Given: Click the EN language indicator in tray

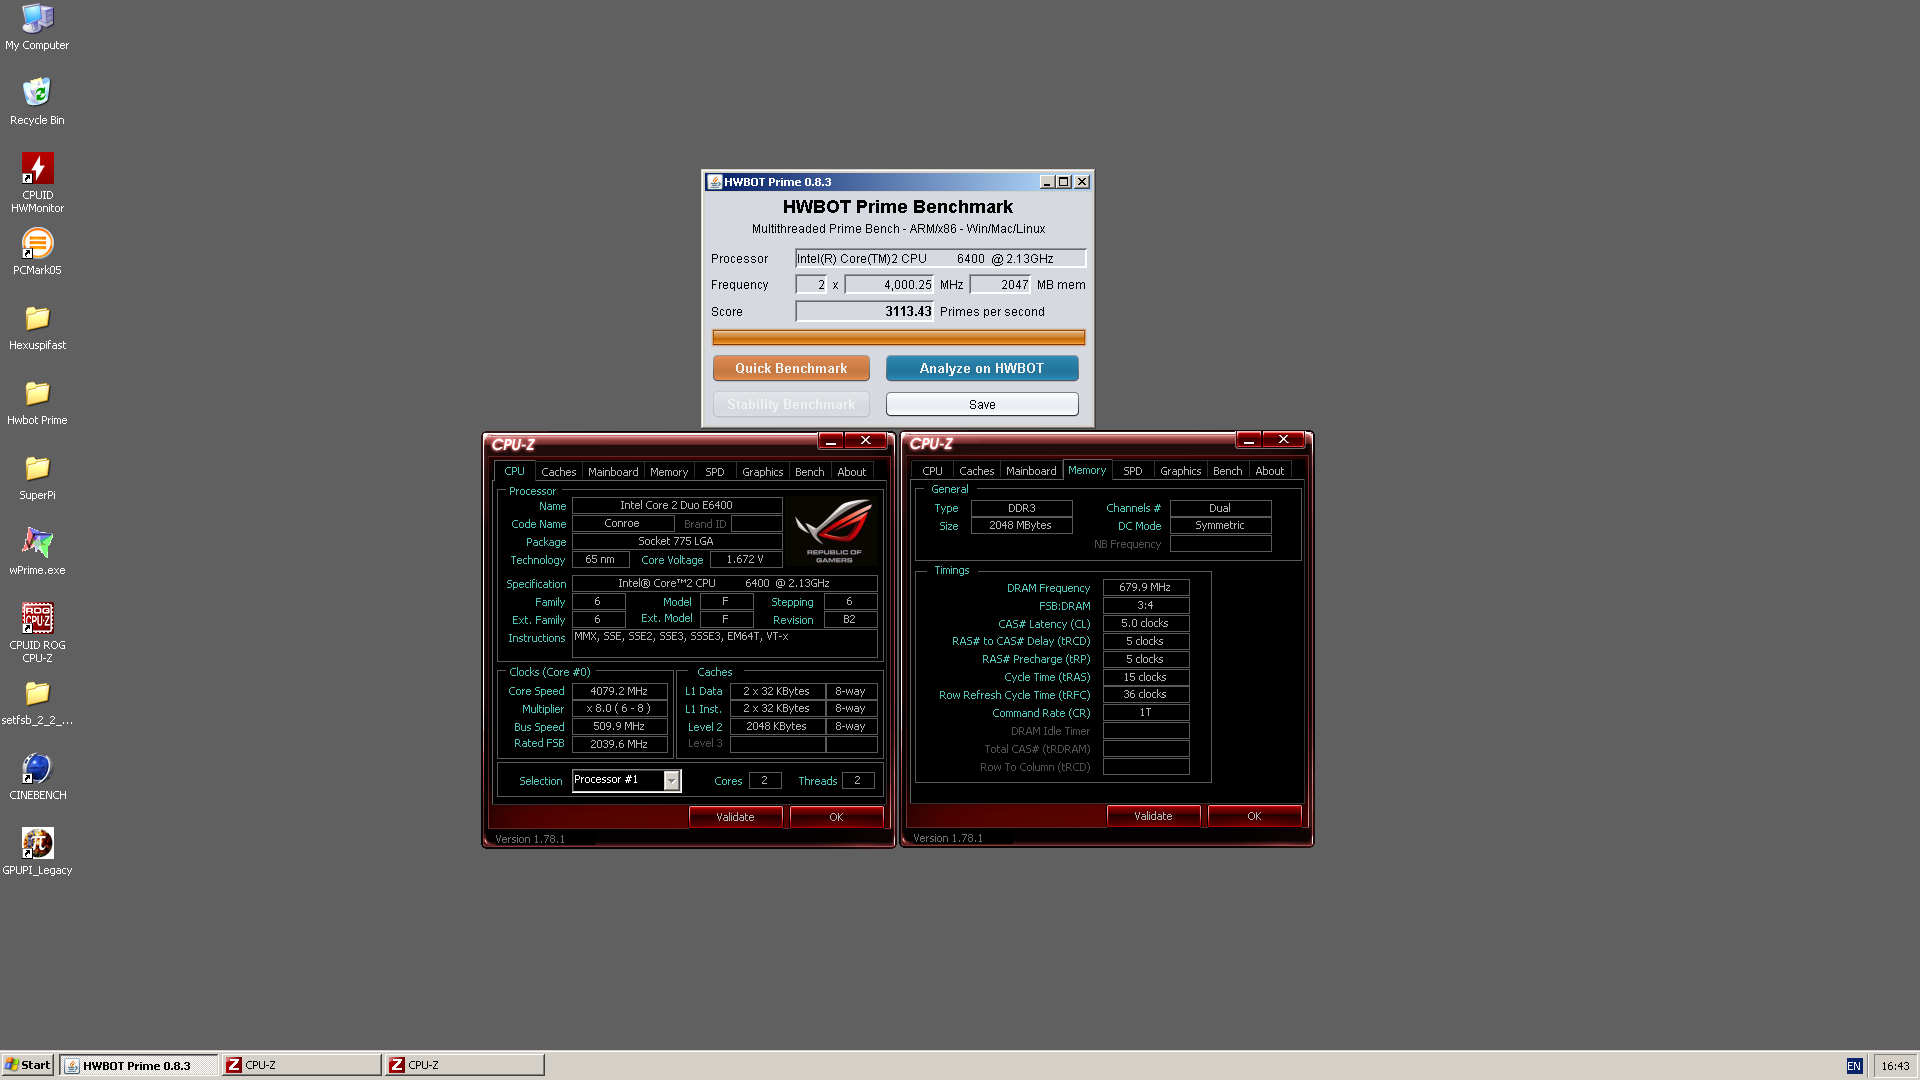Looking at the screenshot, I should click(x=1854, y=1066).
